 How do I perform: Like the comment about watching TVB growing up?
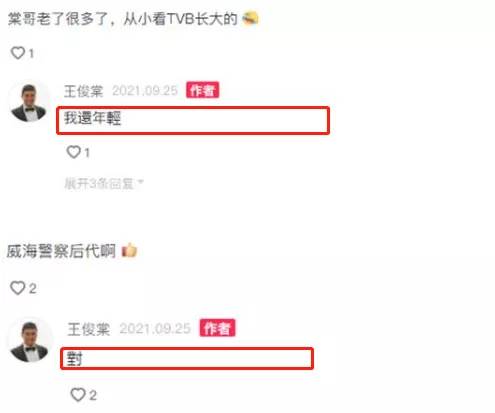pos(18,53)
